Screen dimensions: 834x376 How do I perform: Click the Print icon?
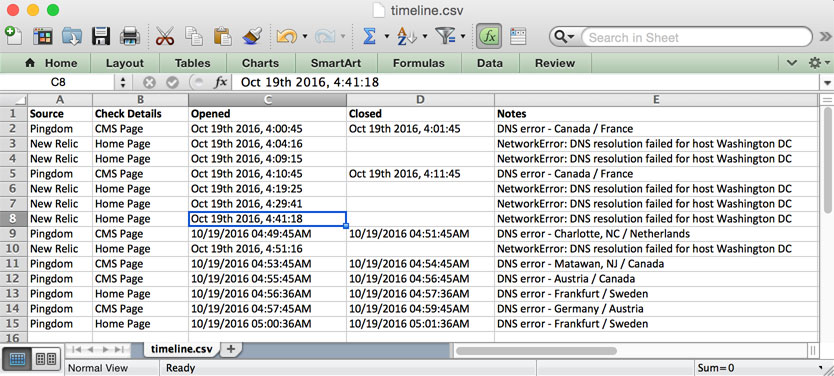coord(129,37)
